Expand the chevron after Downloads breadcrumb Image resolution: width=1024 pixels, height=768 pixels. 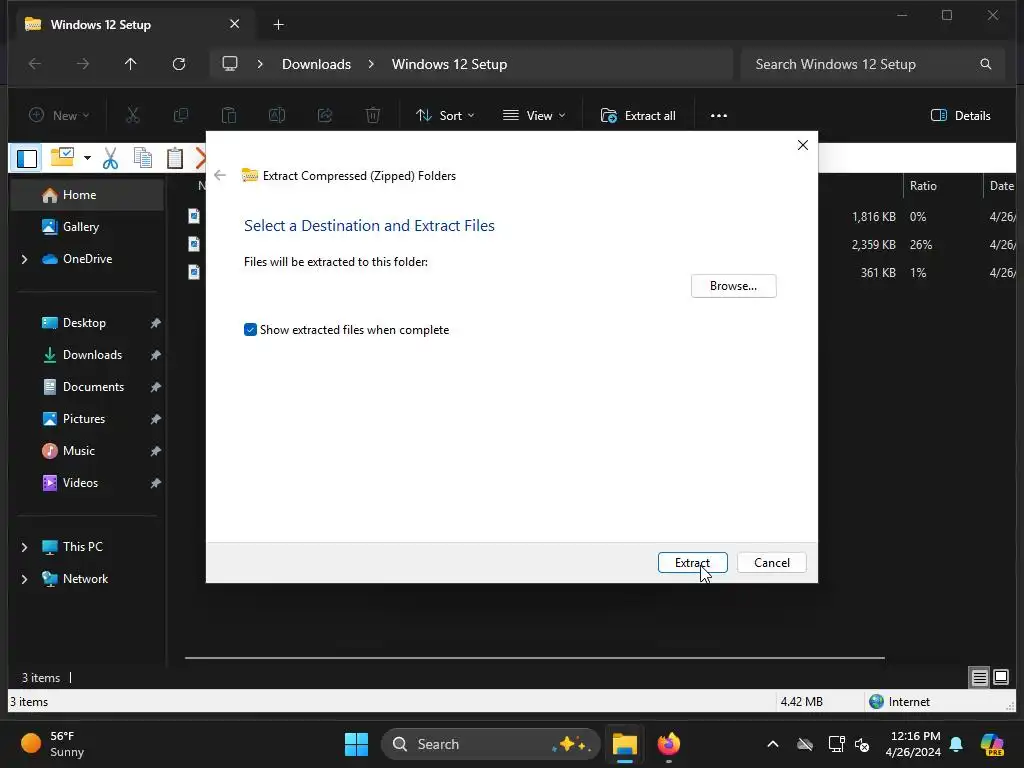pos(371,64)
